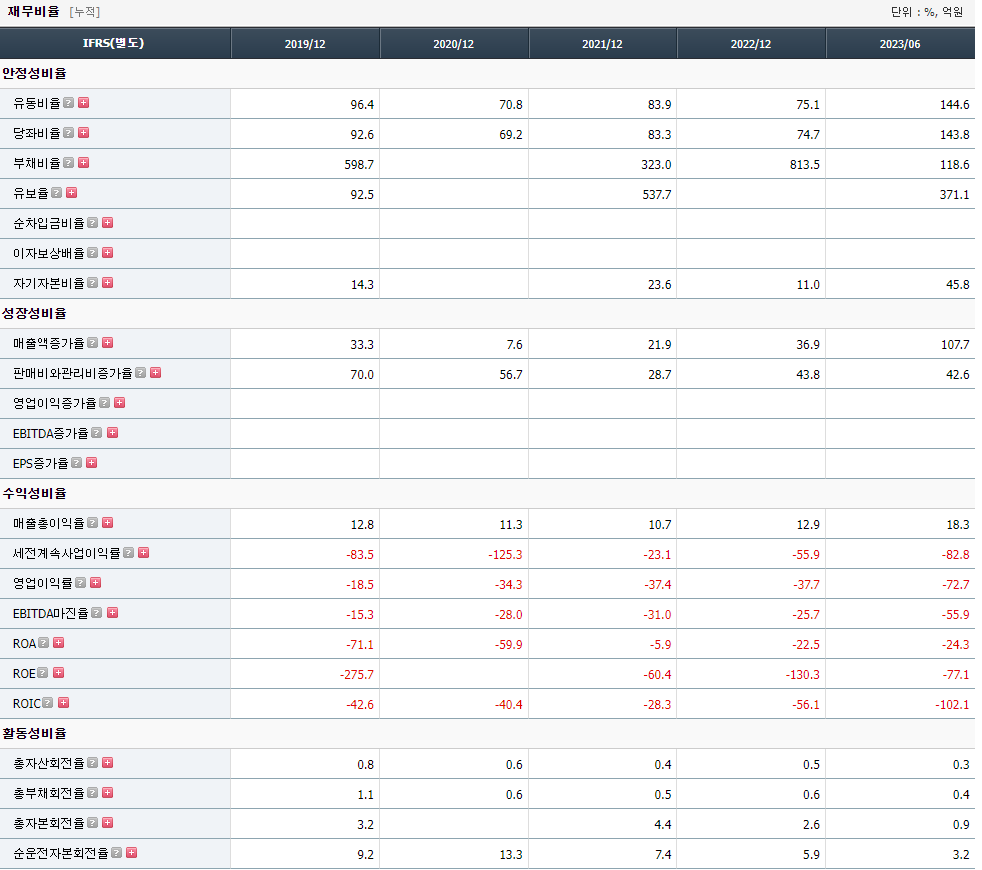
Task: Open help icon beside 영업이익증가율
Action: pos(105,403)
